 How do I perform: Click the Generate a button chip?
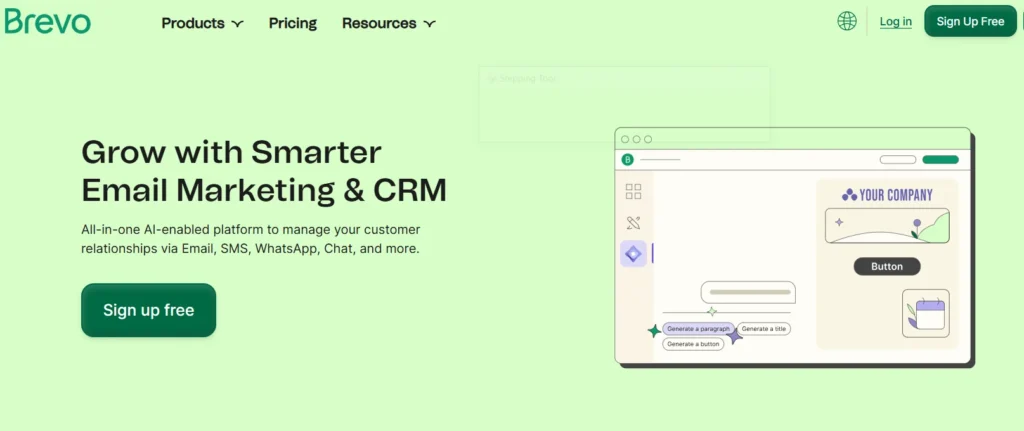[x=693, y=344]
